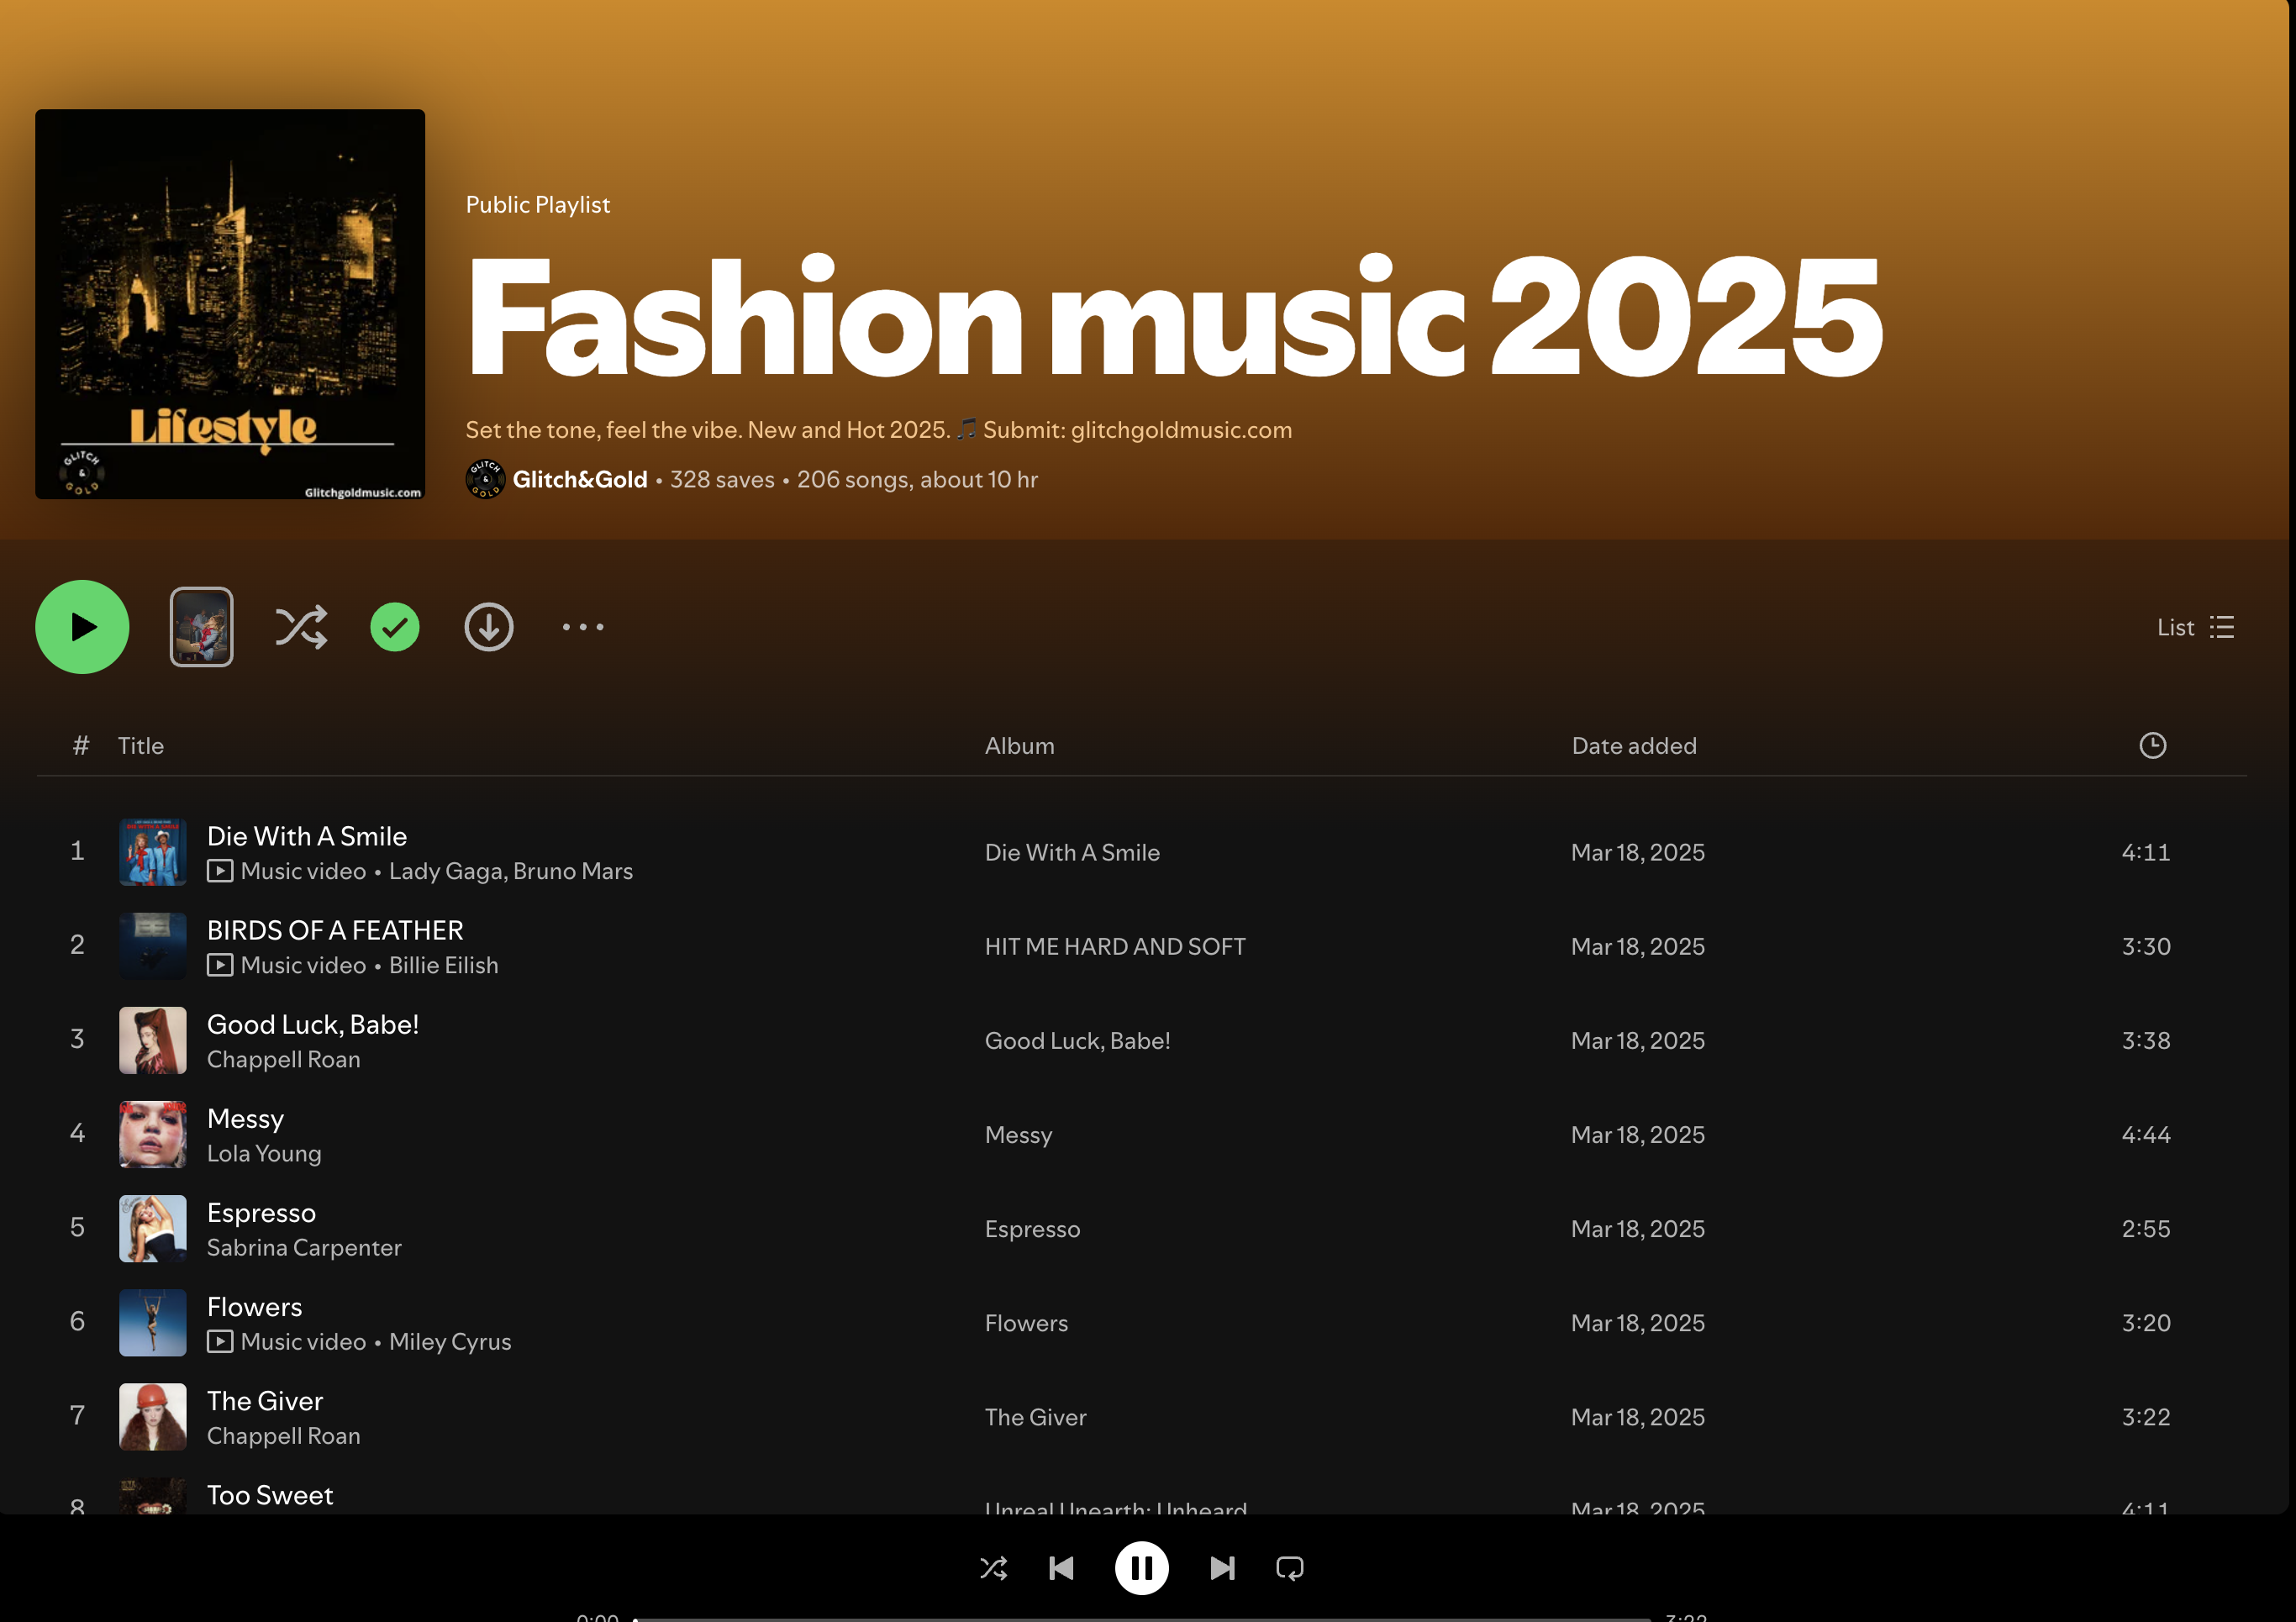This screenshot has width=2296, height=1622.
Task: Select the Messy track title
Action: [x=245, y=1119]
